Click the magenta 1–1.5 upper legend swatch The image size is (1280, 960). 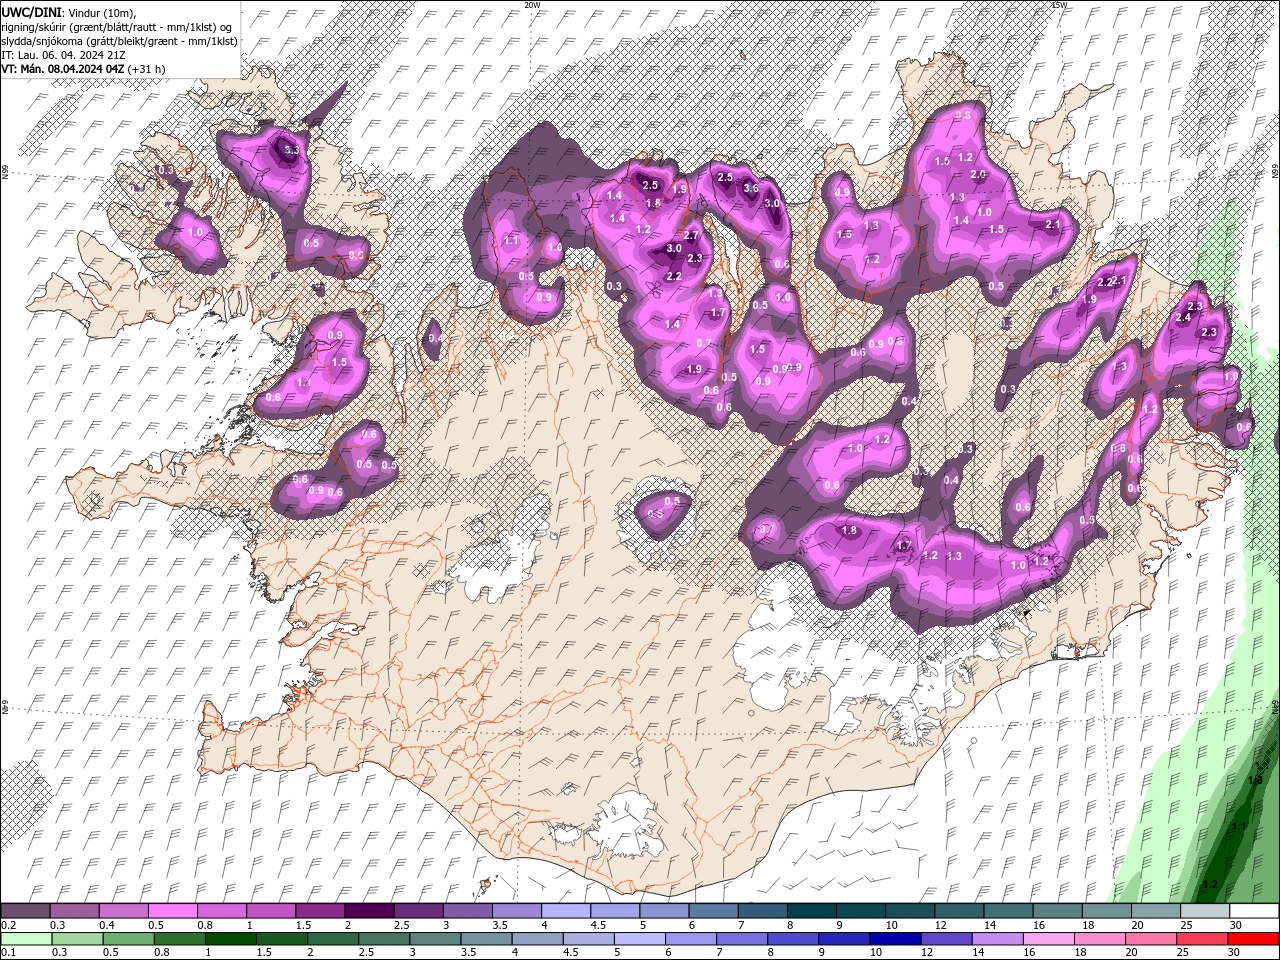tap(271, 911)
